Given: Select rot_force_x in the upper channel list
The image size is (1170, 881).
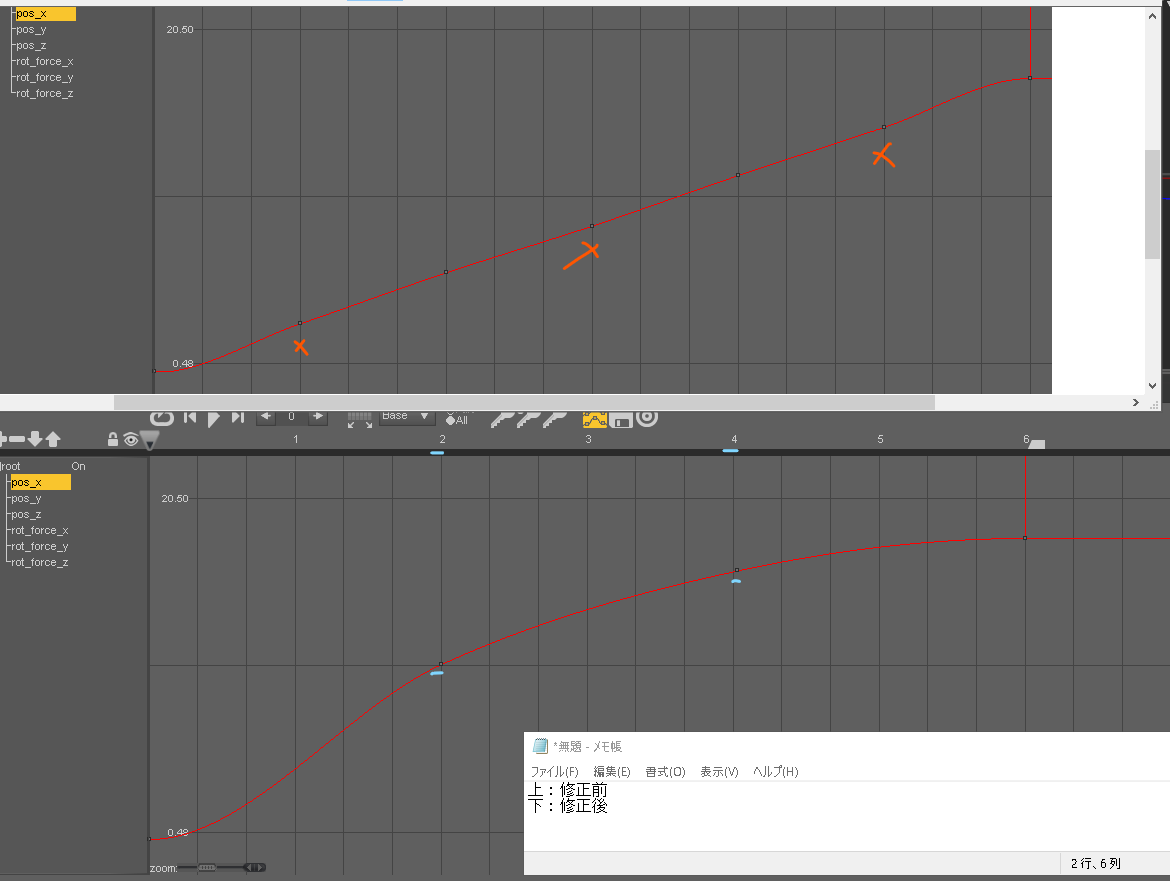Looking at the screenshot, I should click(x=45, y=61).
